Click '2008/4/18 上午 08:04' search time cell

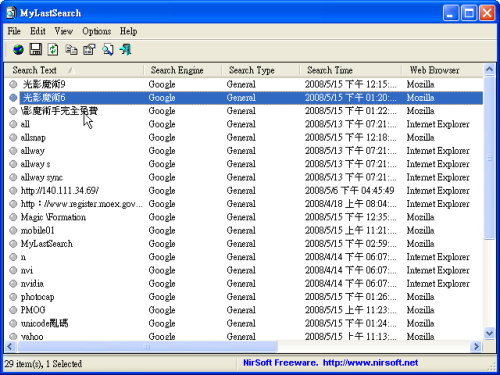click(x=351, y=204)
